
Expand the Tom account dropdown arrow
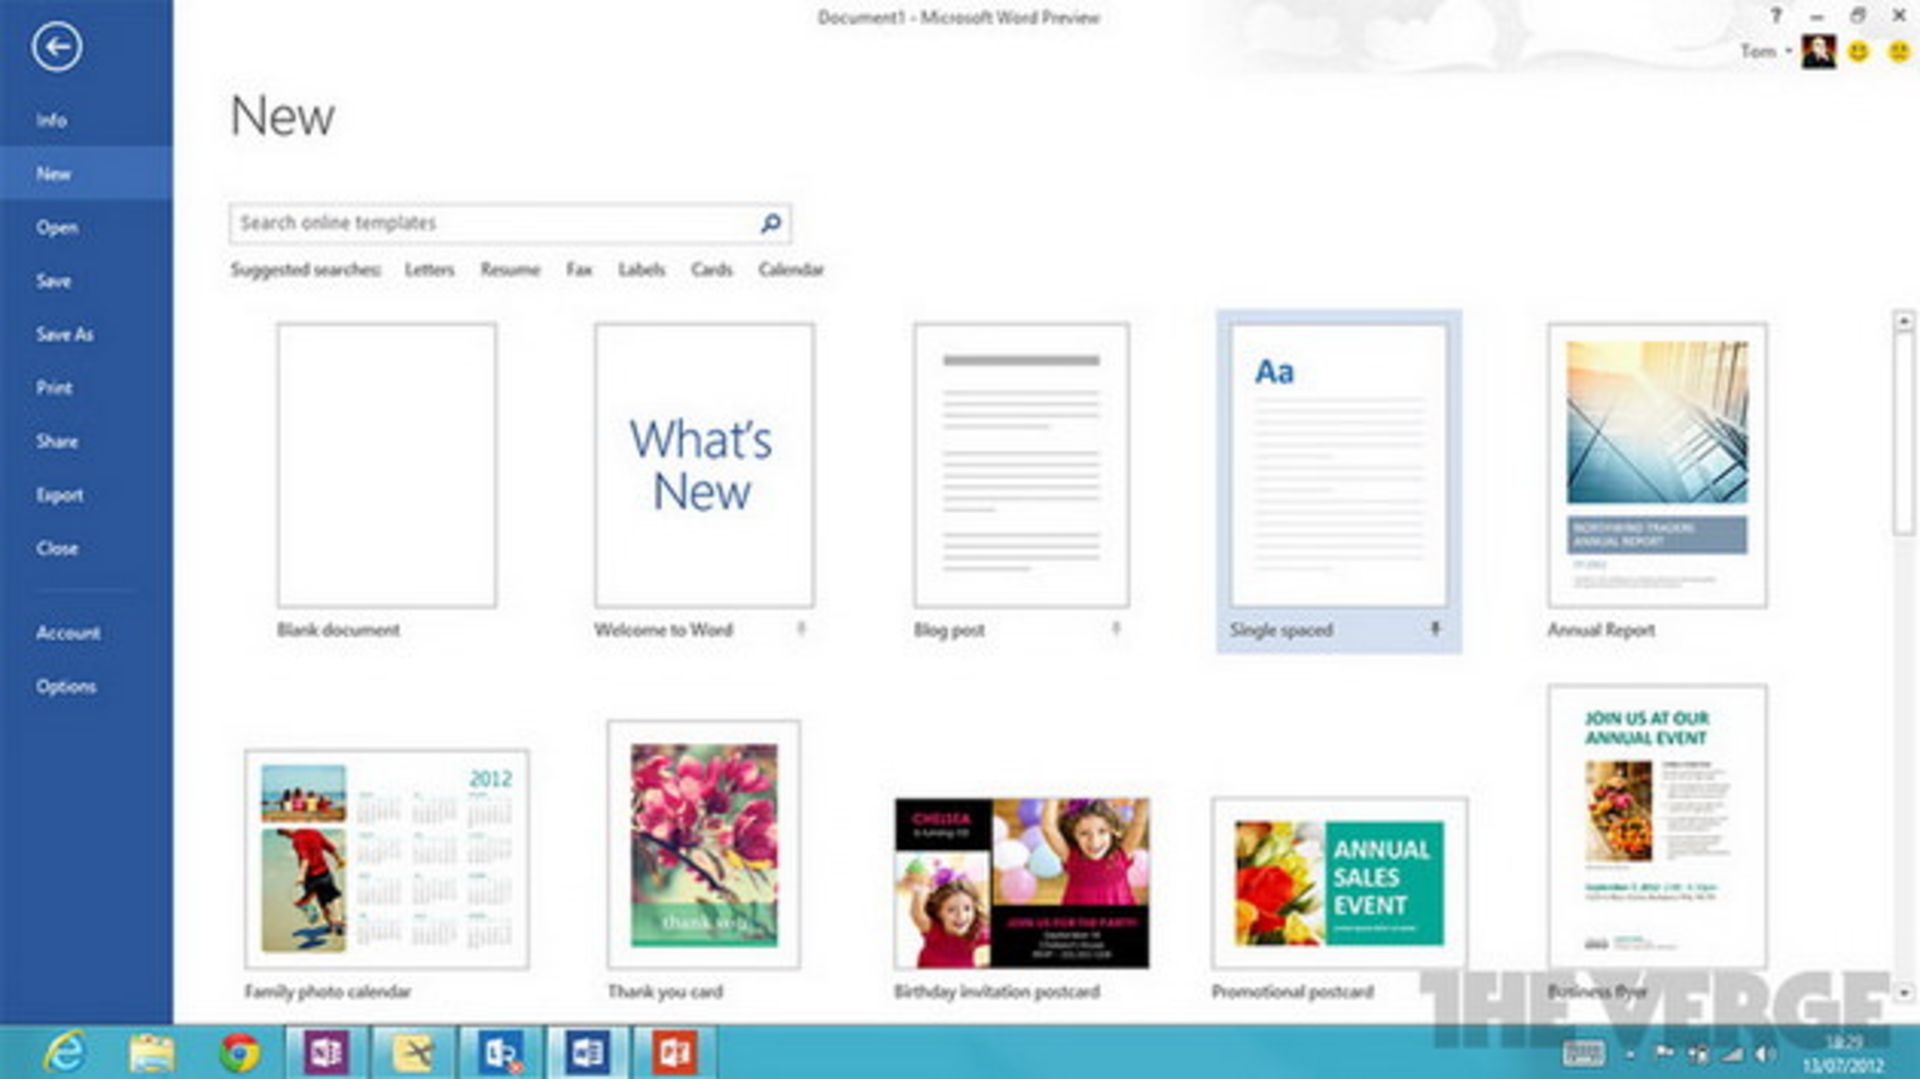click(x=1789, y=51)
